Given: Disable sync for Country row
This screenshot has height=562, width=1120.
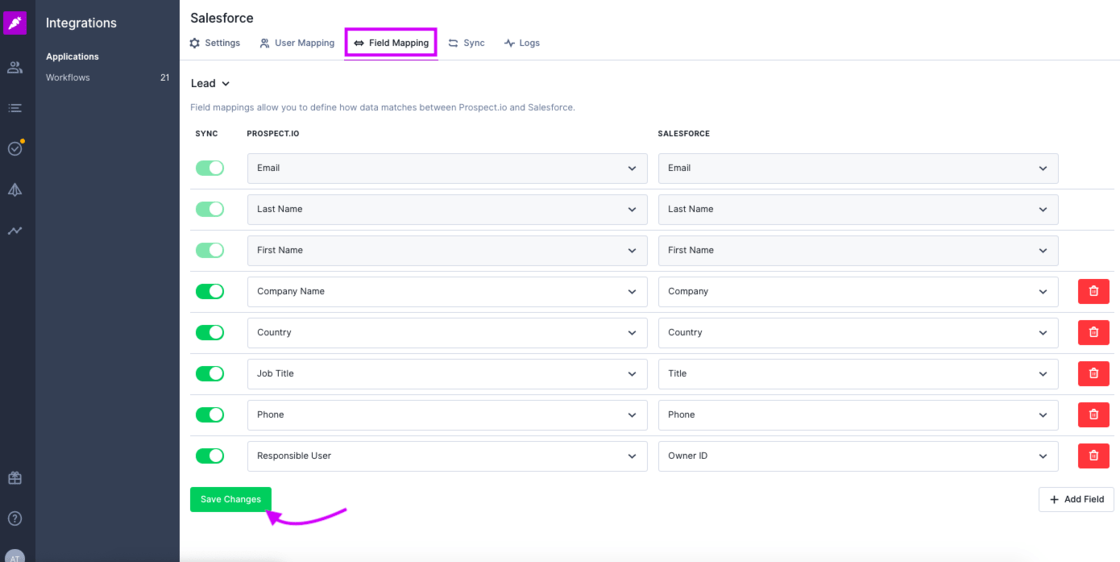Looking at the screenshot, I should [210, 332].
